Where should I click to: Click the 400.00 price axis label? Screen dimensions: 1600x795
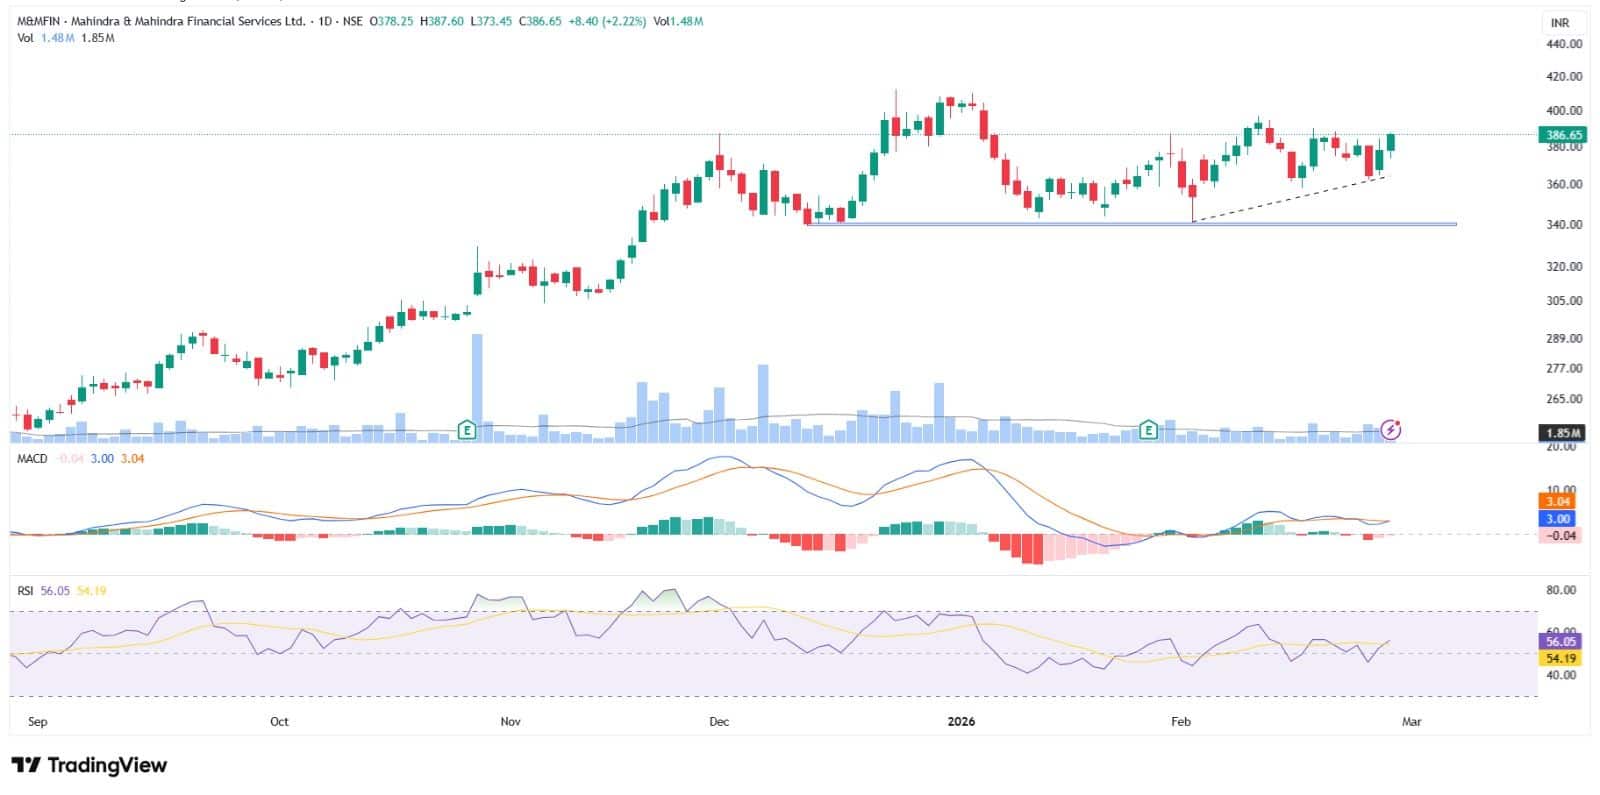click(1564, 111)
